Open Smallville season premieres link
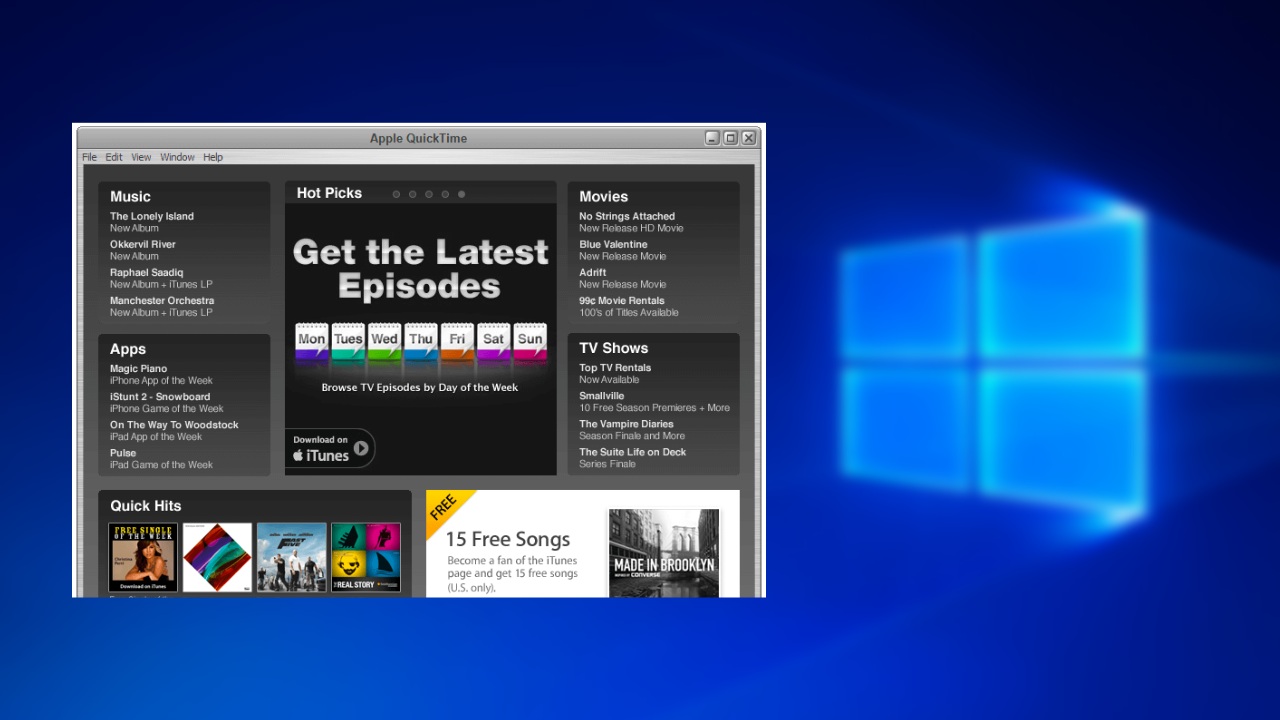The width and height of the screenshot is (1280, 720). click(654, 401)
